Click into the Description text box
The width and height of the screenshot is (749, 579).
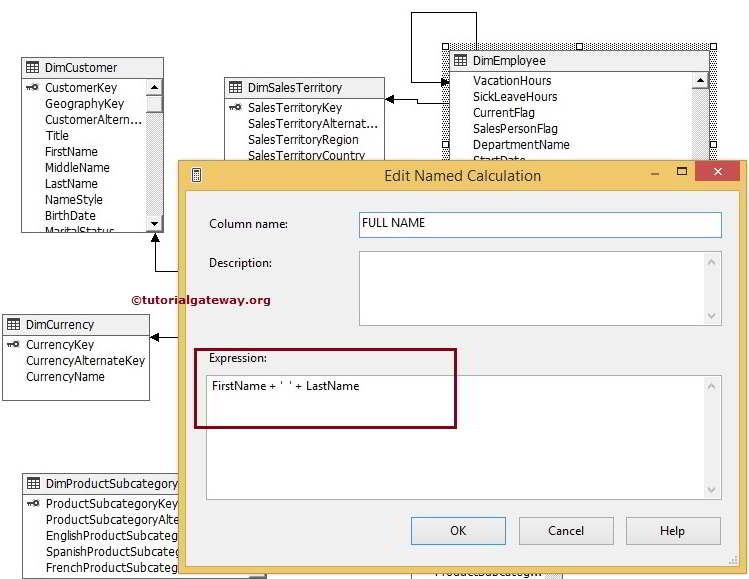click(531, 289)
